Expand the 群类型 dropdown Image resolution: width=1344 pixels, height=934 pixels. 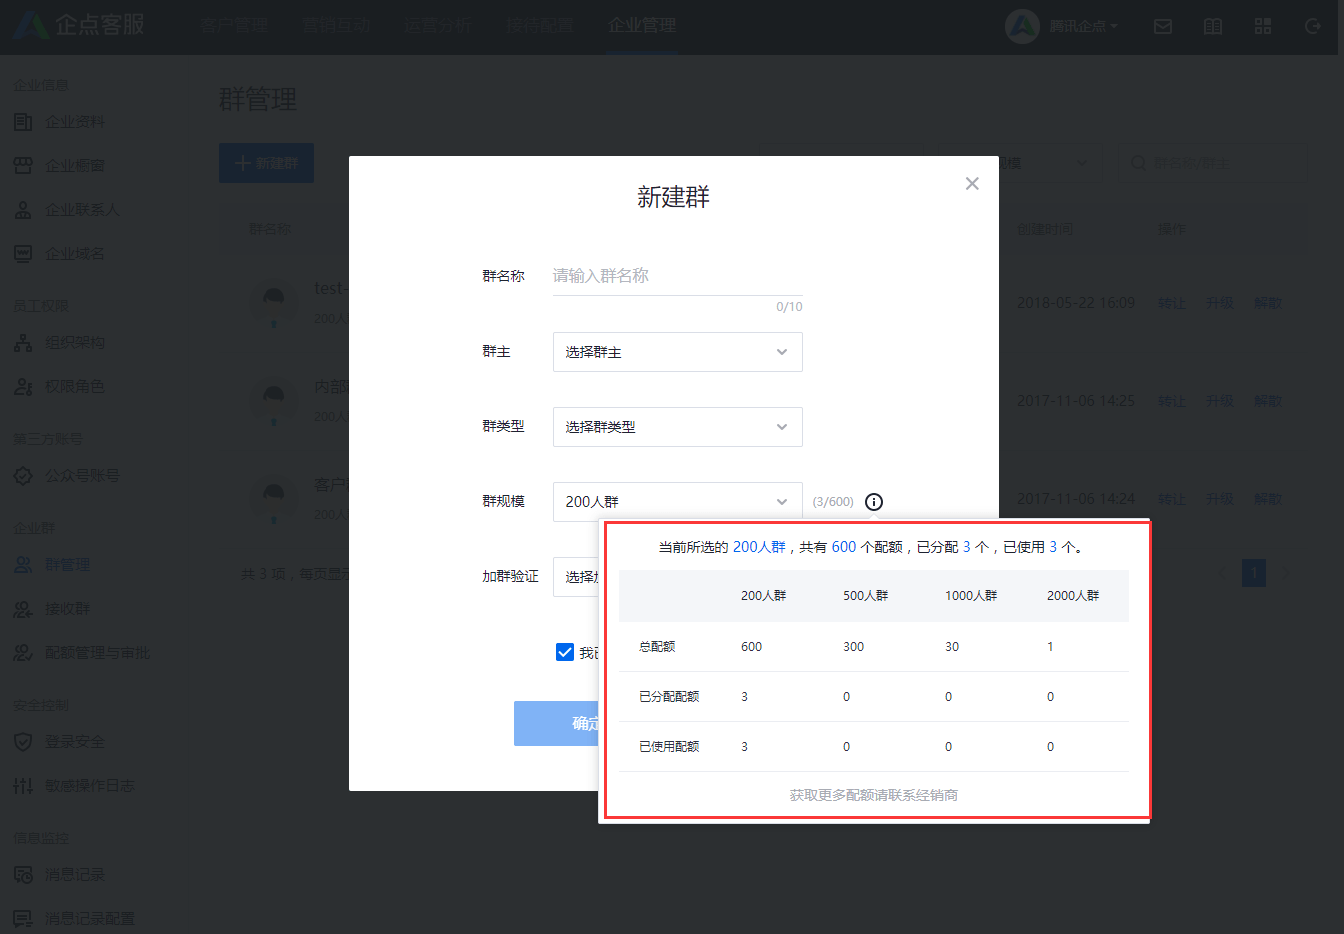coord(677,427)
